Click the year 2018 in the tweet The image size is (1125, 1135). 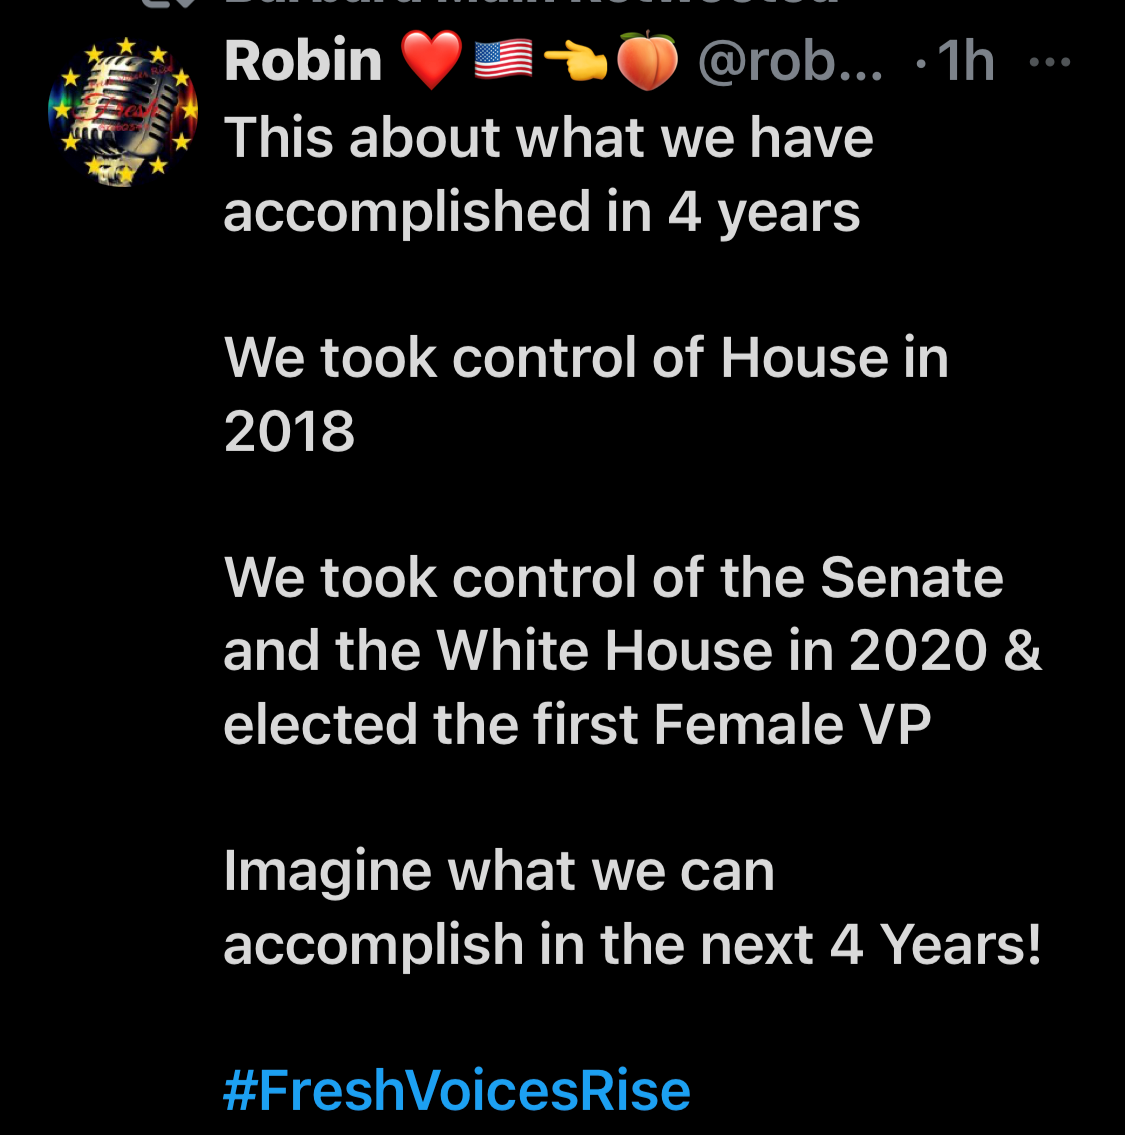tap(289, 431)
